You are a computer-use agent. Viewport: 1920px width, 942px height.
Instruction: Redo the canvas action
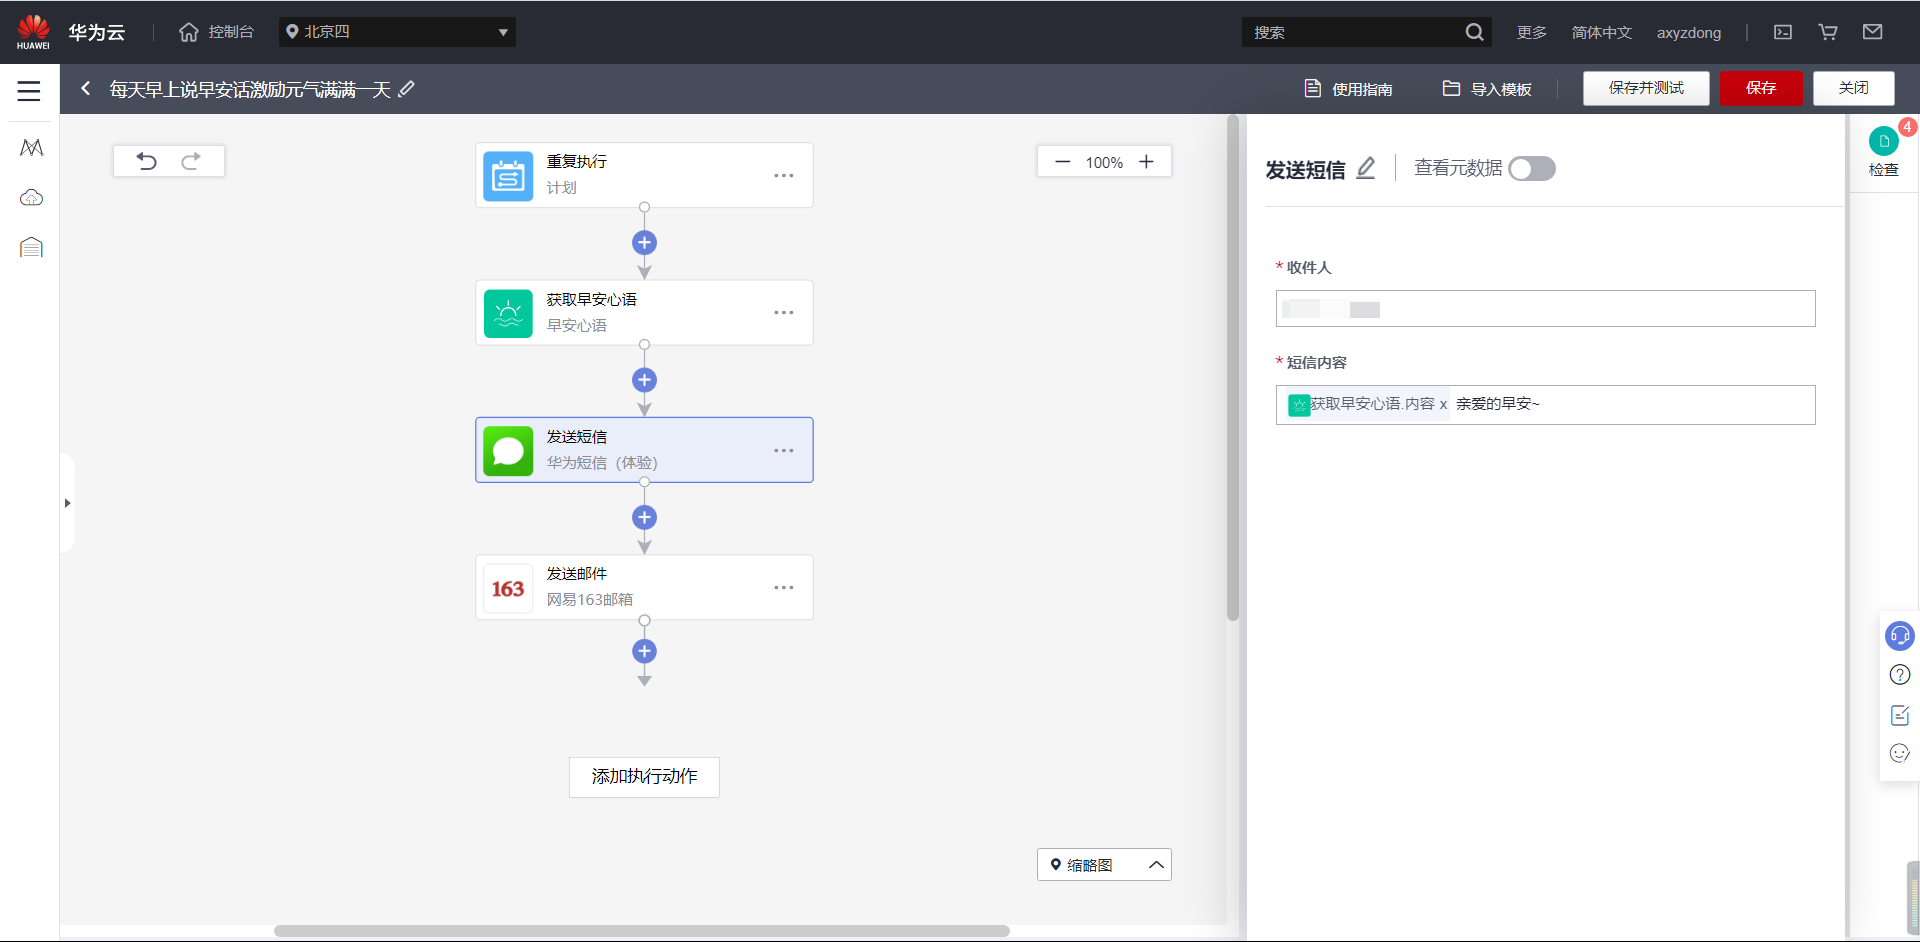[191, 161]
